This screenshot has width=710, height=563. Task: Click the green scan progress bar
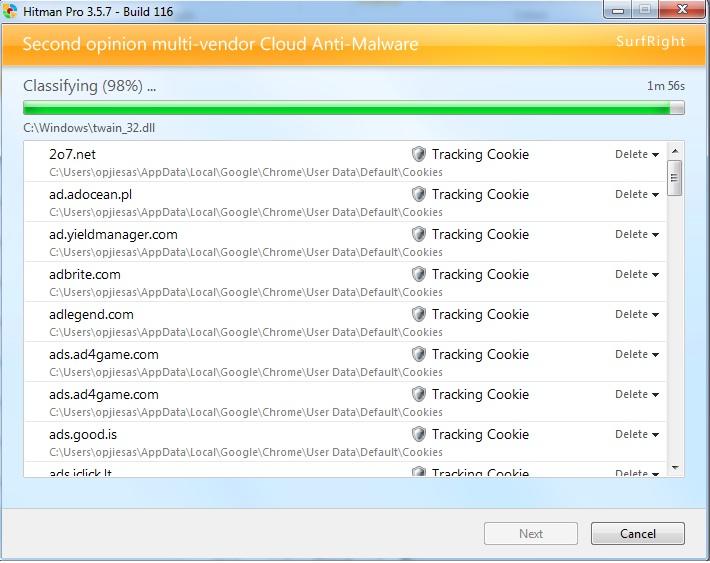point(354,108)
